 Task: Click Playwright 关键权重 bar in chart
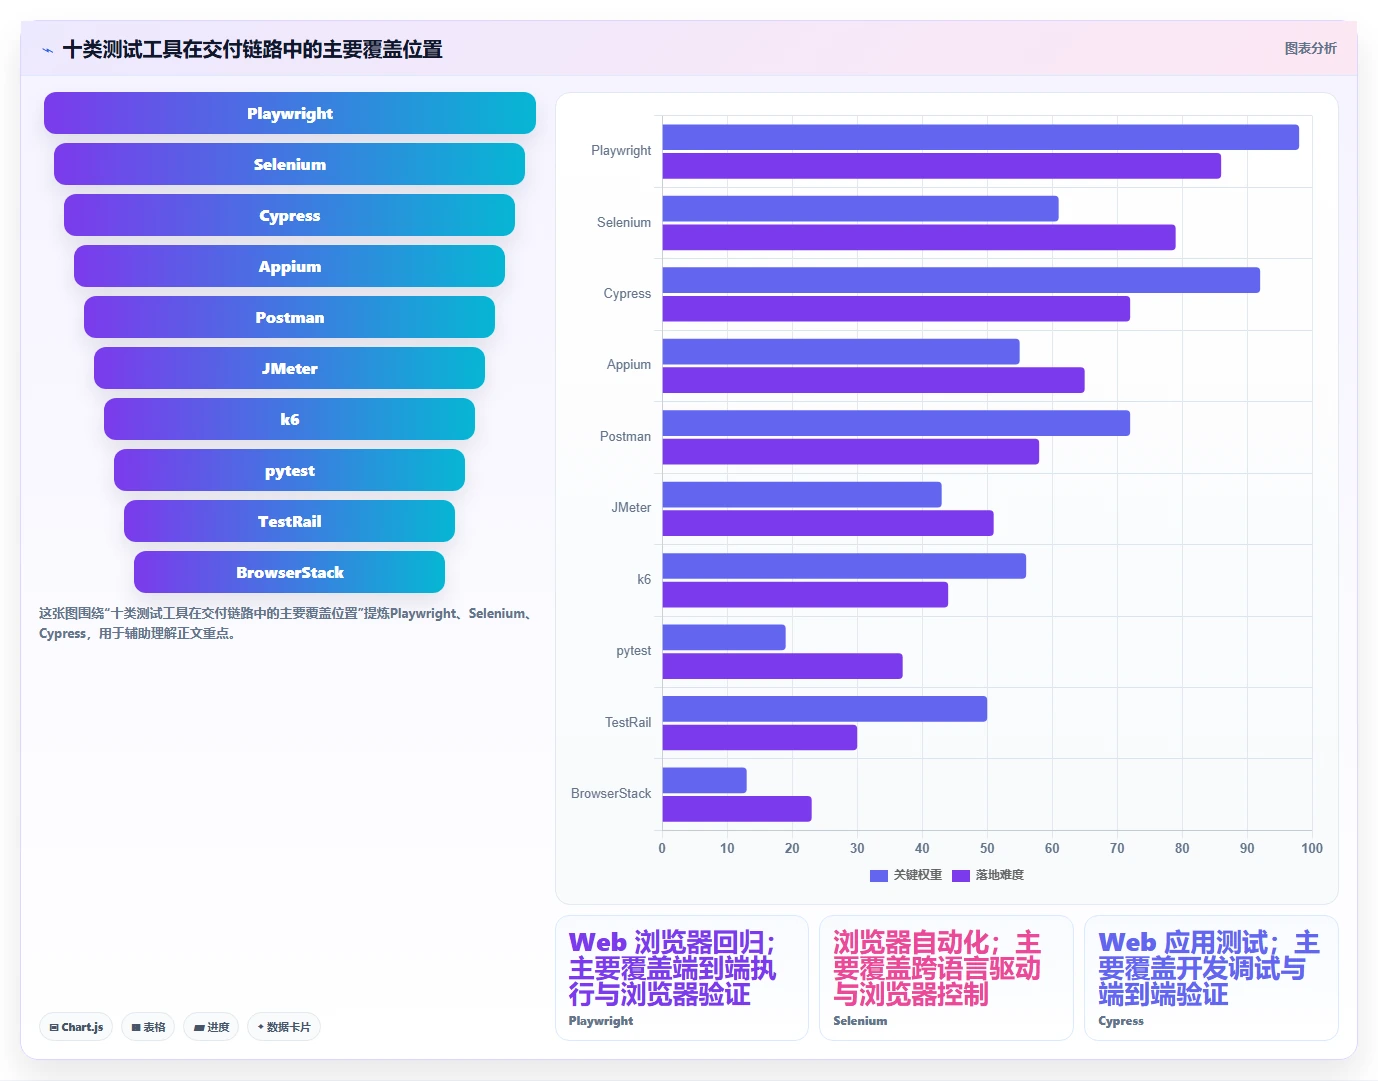(981, 137)
